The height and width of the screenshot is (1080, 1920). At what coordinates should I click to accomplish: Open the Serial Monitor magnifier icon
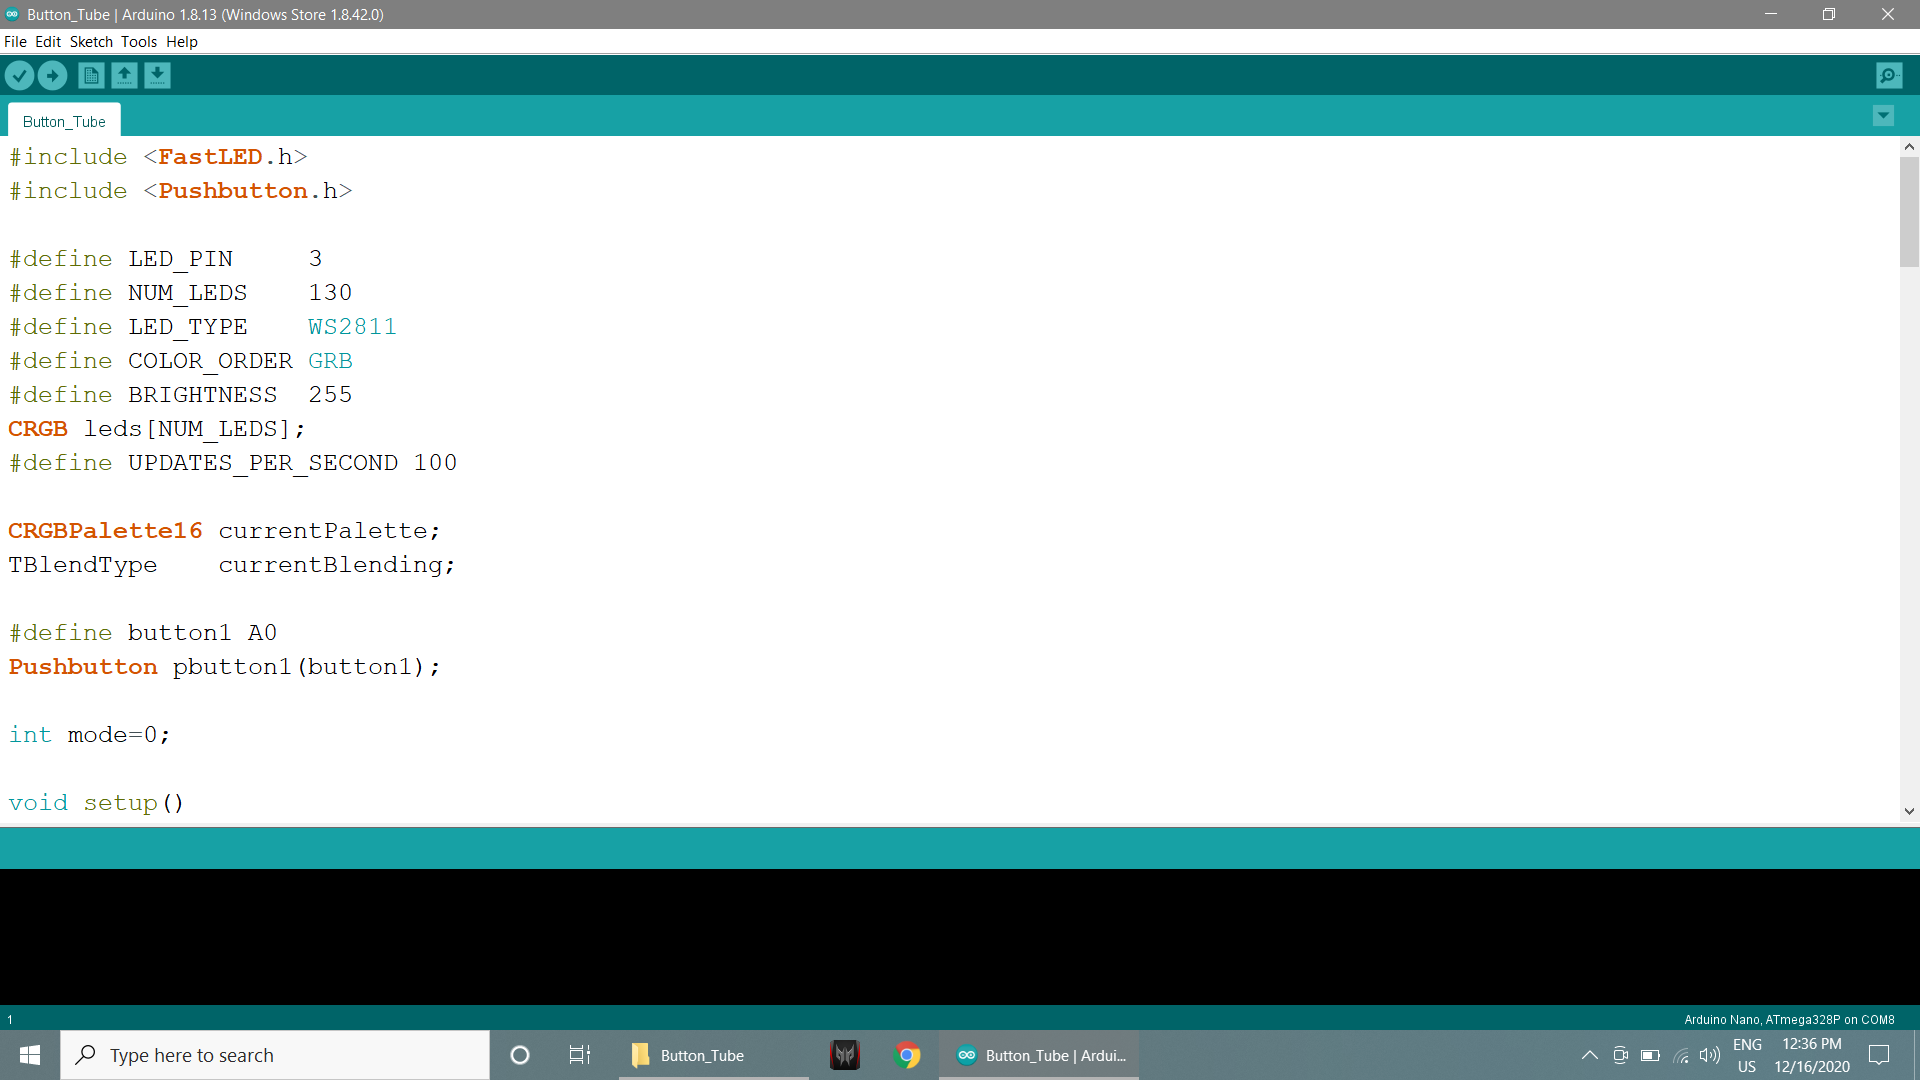pos(1888,75)
